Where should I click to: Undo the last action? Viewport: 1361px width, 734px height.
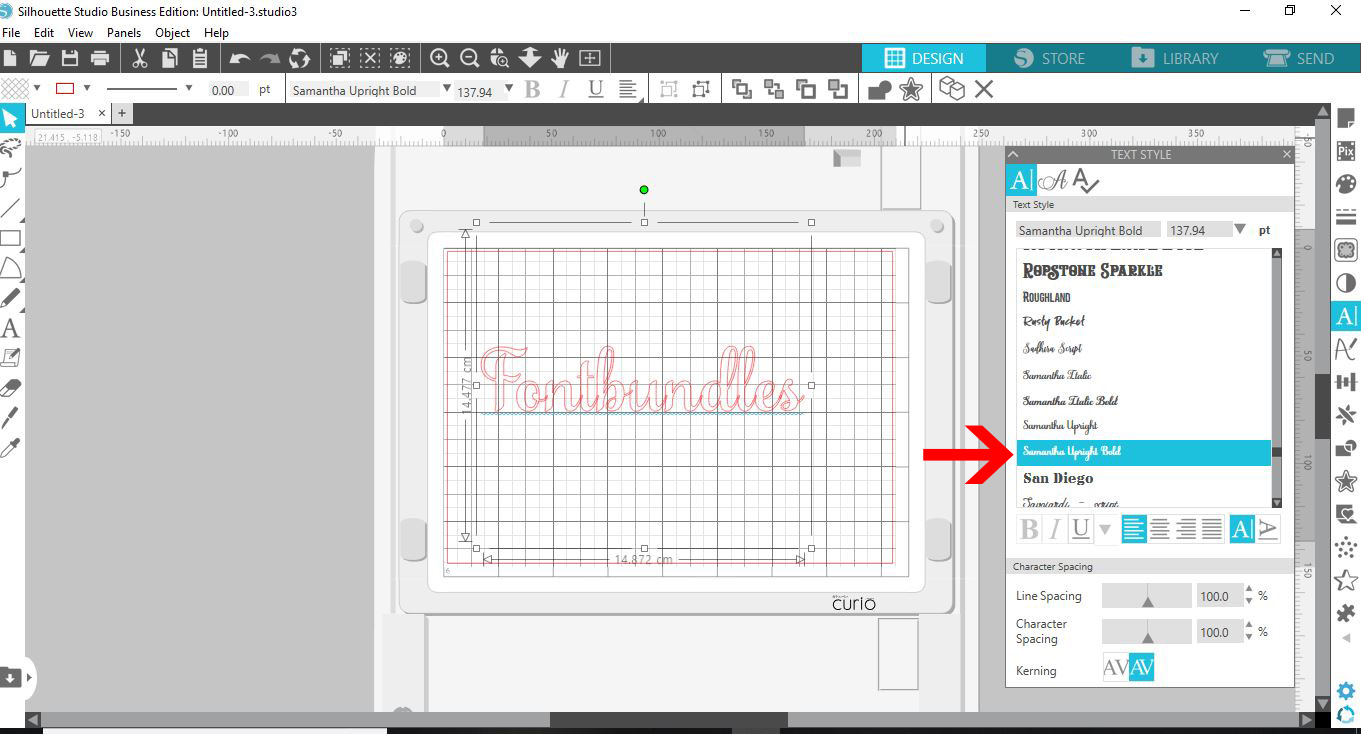tap(239, 58)
